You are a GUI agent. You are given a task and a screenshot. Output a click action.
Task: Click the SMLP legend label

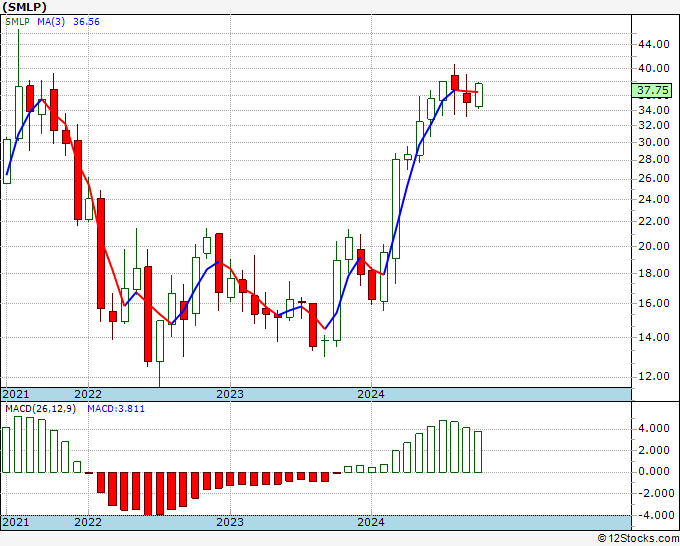click(x=17, y=22)
